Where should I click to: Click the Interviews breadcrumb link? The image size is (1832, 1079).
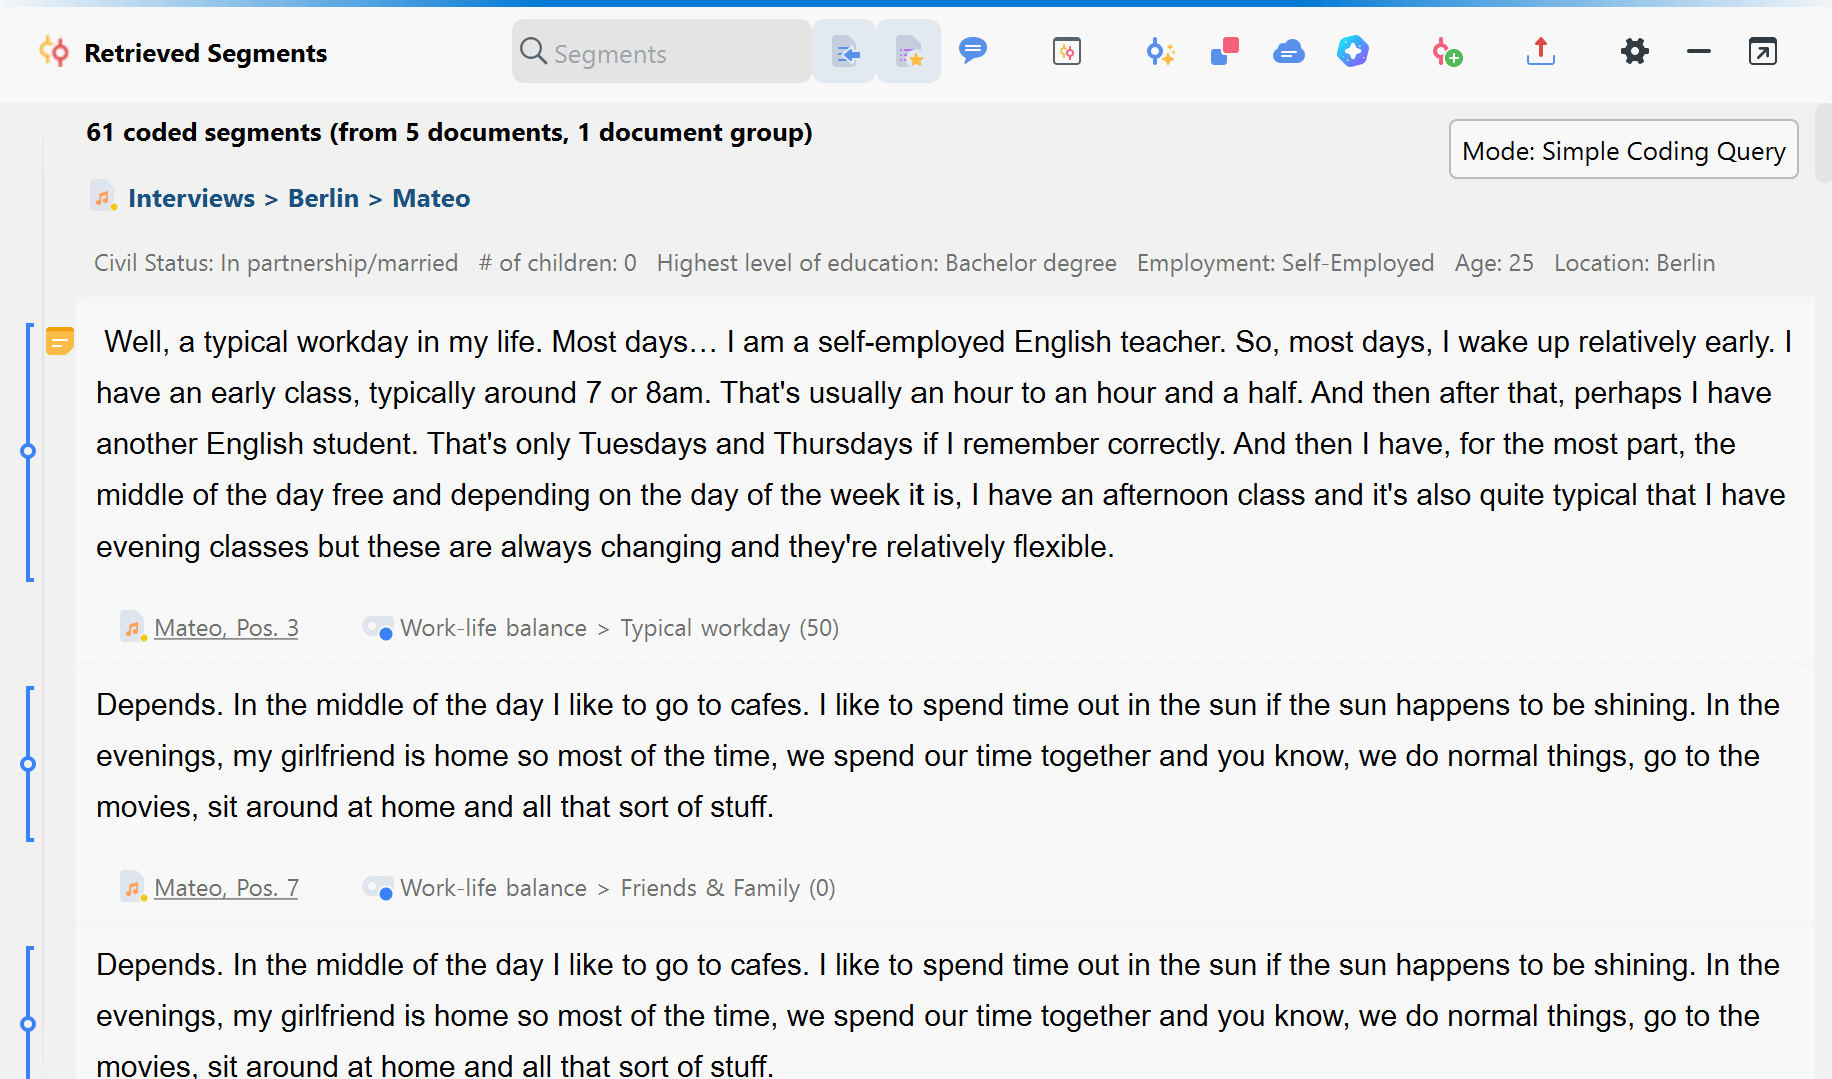pyautogui.click(x=191, y=198)
